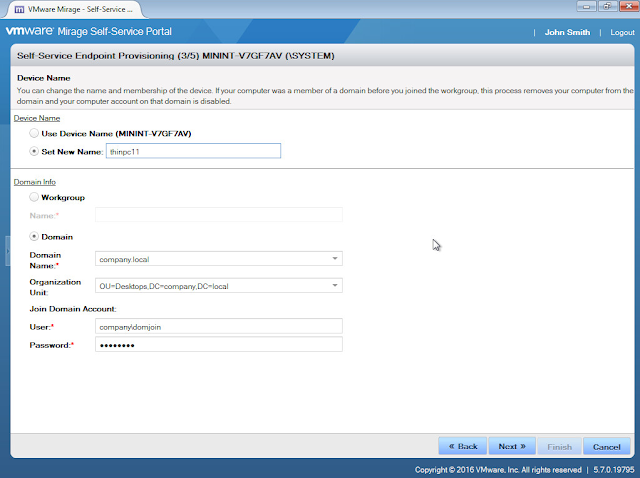Expand the left side panel handle
The image size is (640, 478).
(x=7, y=251)
